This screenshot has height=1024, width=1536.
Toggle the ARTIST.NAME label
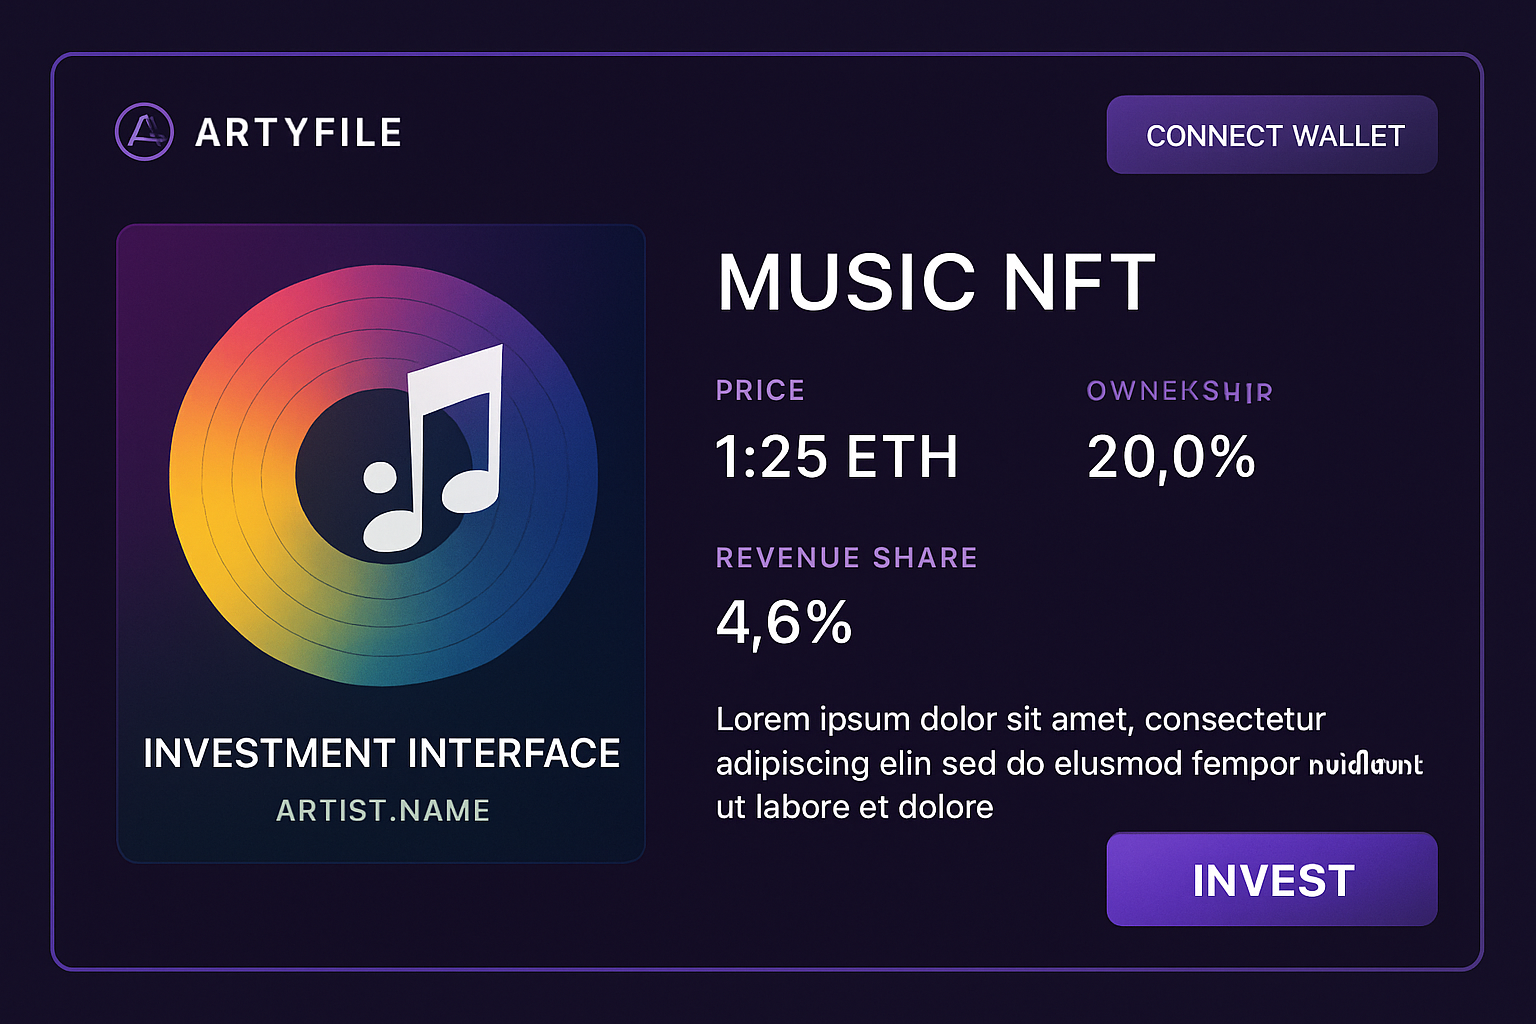point(383,811)
